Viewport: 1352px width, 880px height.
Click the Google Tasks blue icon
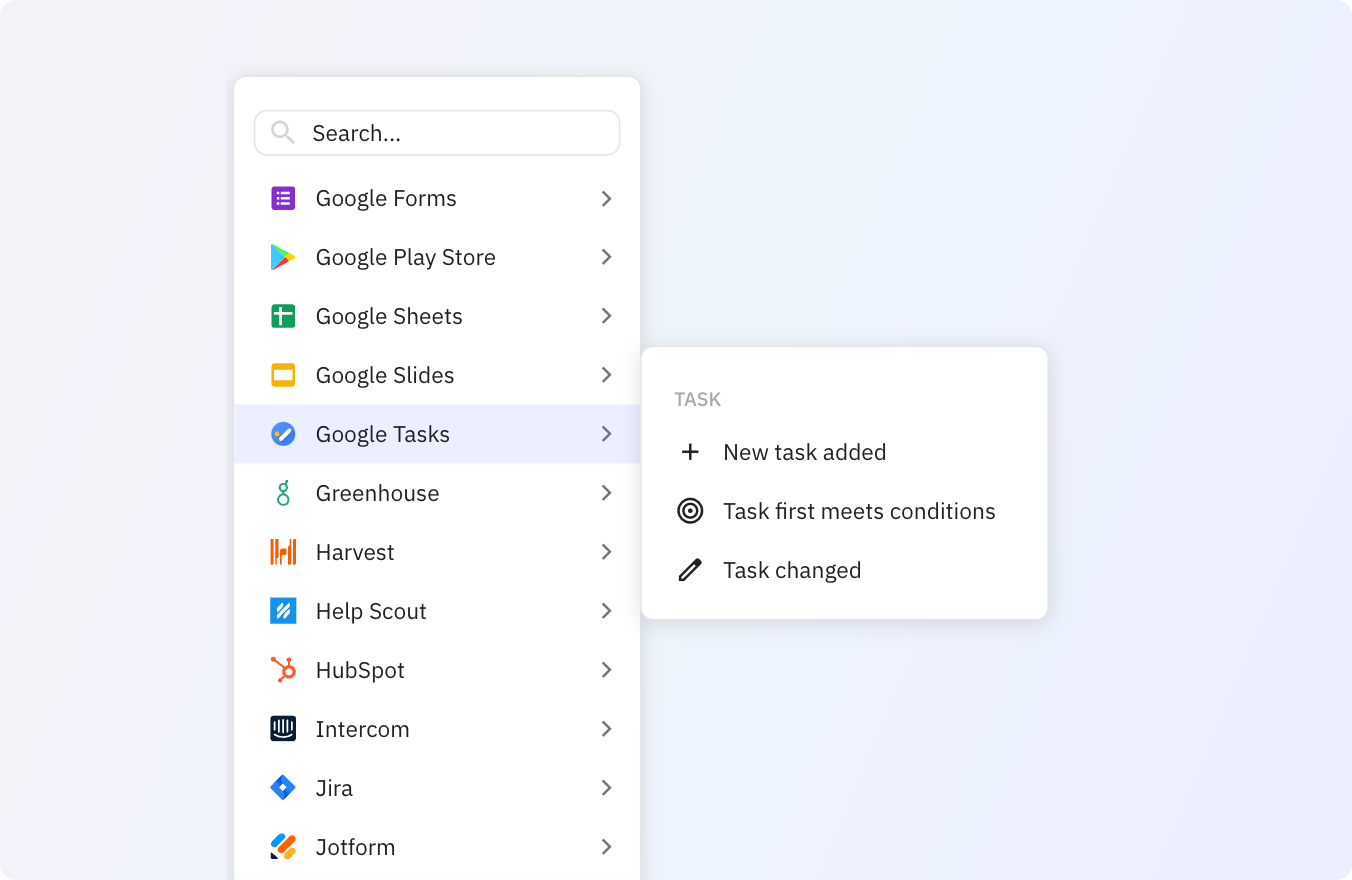click(283, 434)
